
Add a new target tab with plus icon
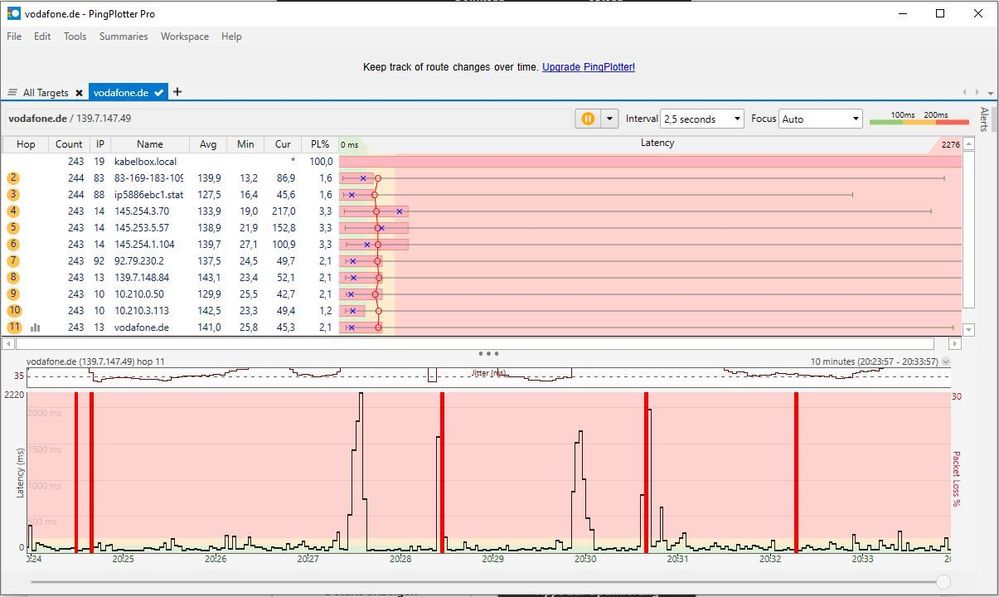point(177,92)
